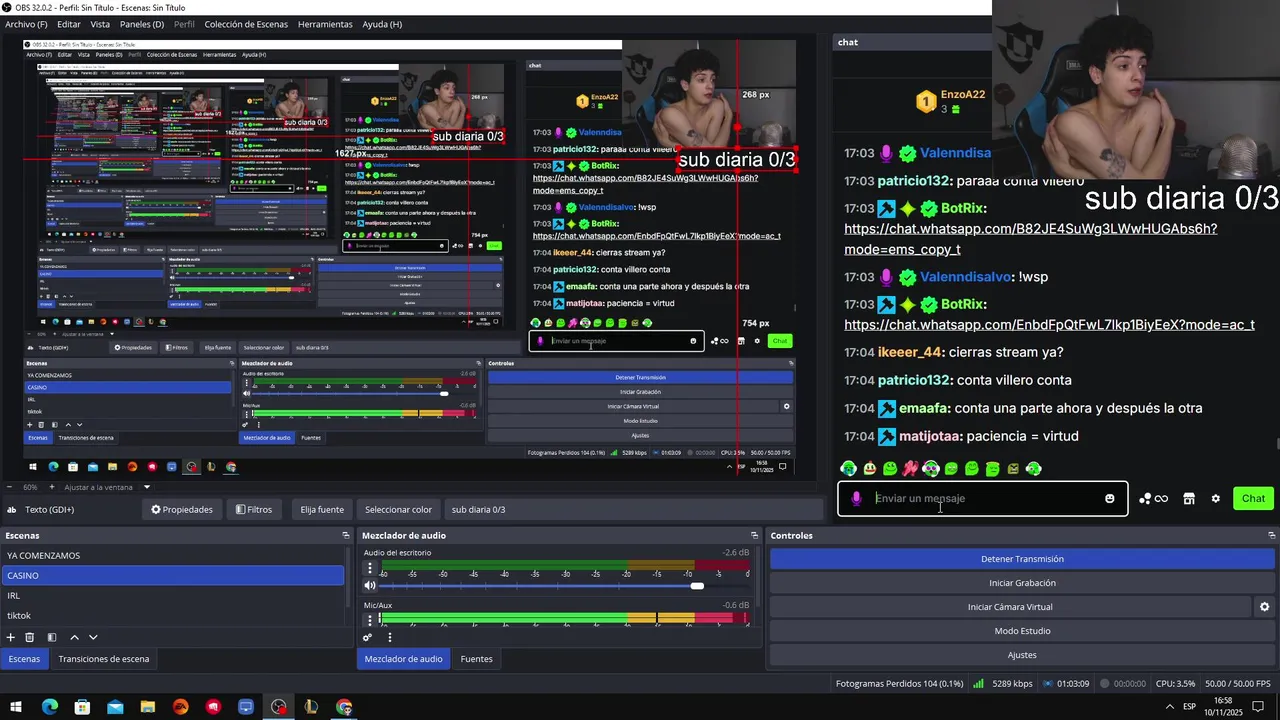The image size is (1280, 720).
Task: Switch to Fuentes tab
Action: point(476,659)
